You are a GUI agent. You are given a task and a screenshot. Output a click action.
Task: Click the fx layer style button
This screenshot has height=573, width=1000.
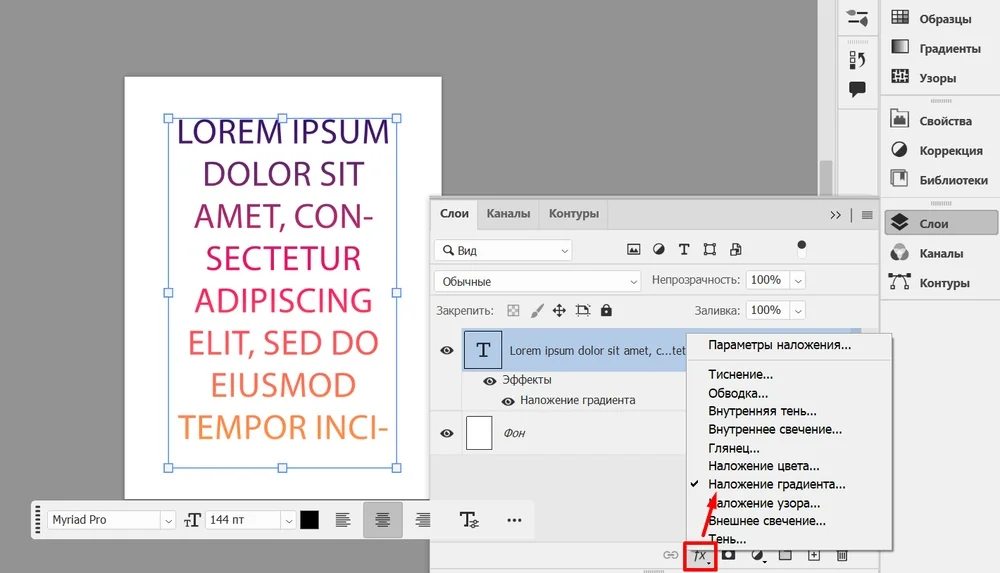700,555
